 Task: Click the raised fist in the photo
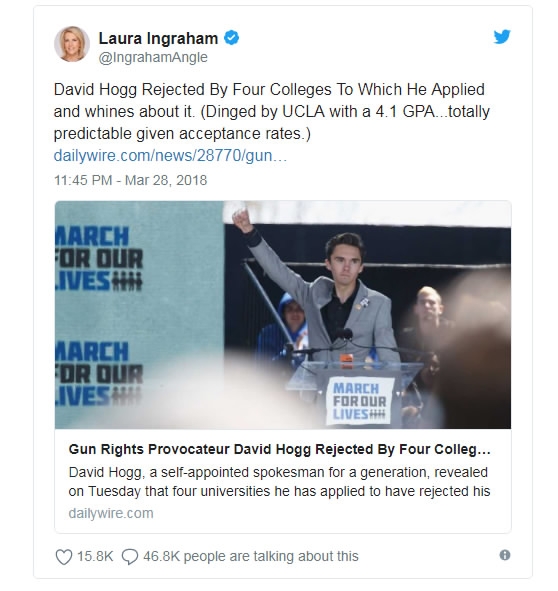pyautogui.click(x=242, y=220)
